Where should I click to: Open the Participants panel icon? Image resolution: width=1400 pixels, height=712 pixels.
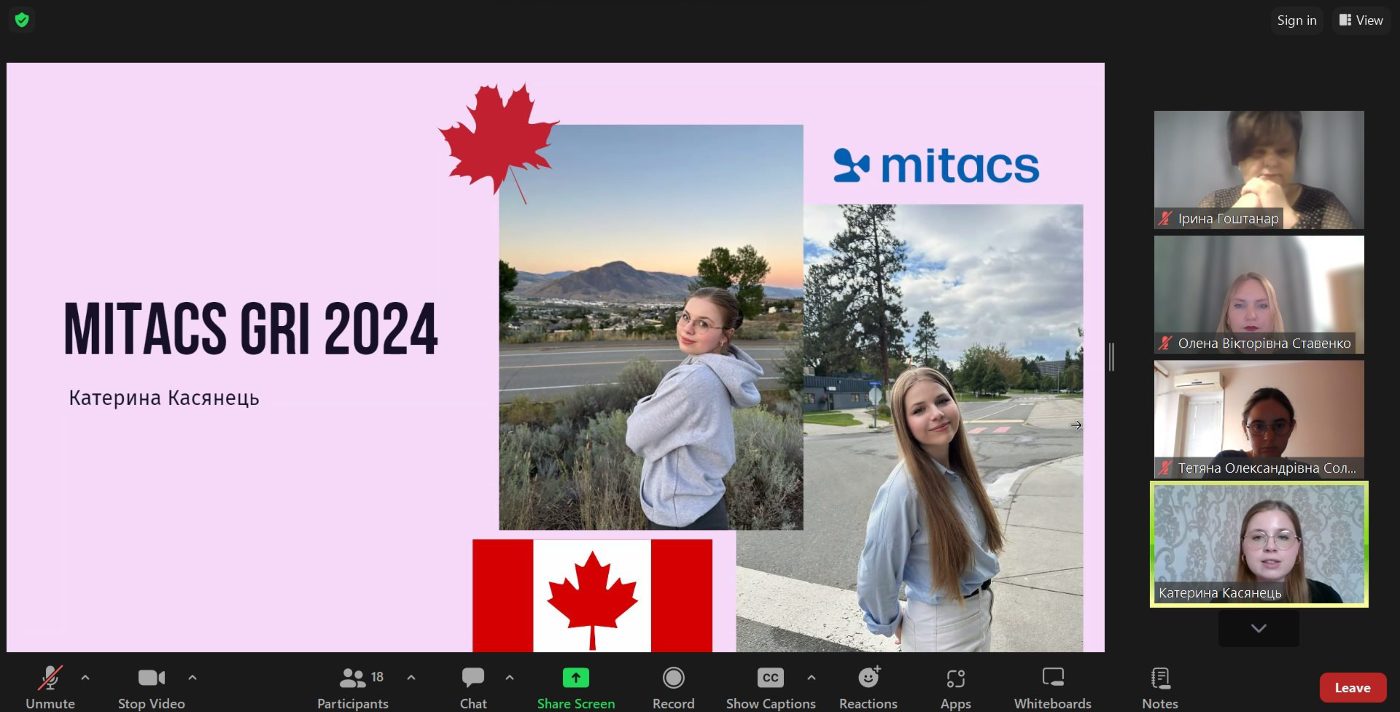click(x=353, y=678)
